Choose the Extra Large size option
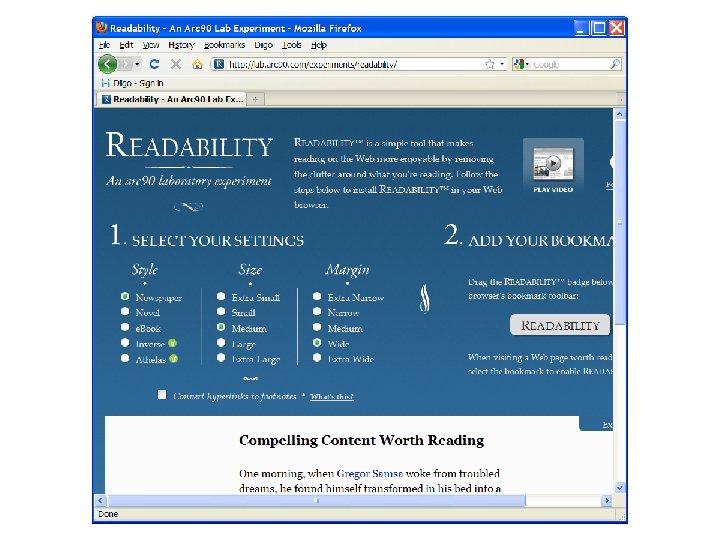Viewport: 720px width, 540px height. [221, 358]
